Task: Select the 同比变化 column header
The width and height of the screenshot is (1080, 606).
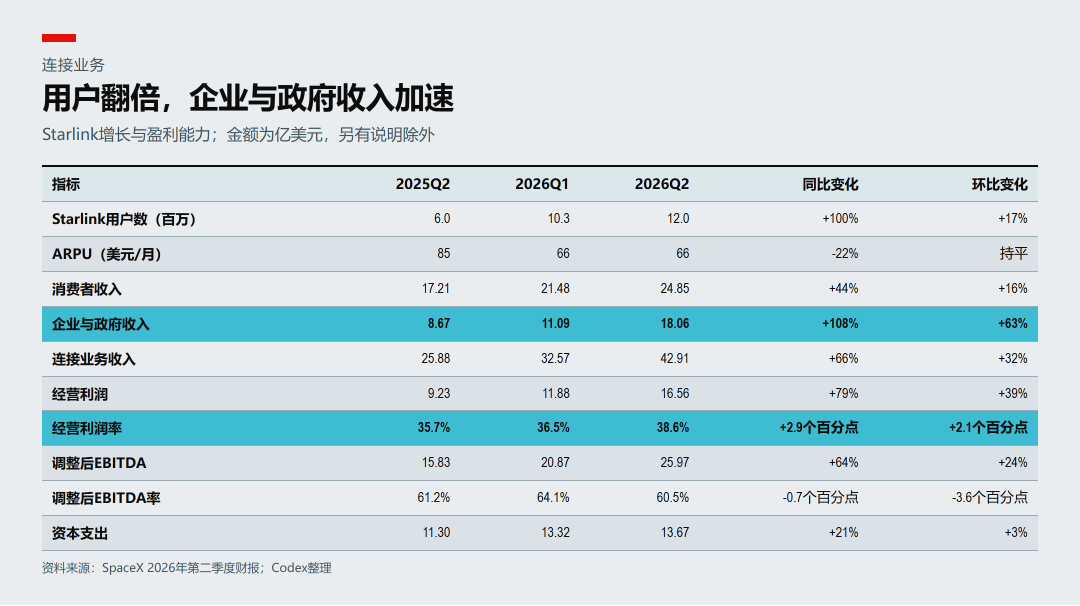Action: coord(830,184)
